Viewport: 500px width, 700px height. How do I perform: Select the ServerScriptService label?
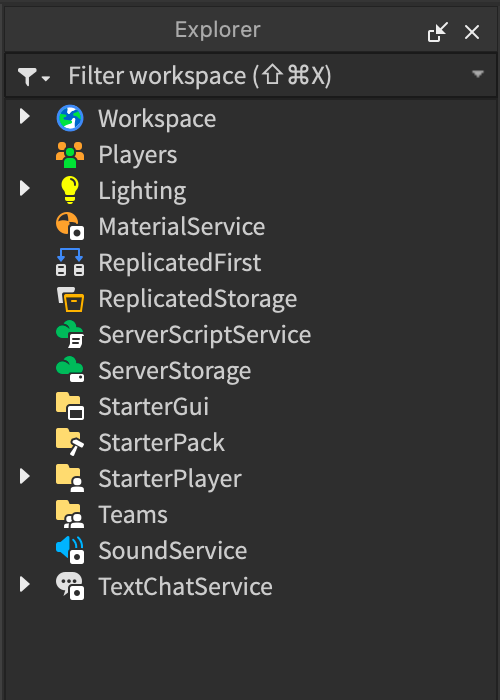tap(204, 335)
